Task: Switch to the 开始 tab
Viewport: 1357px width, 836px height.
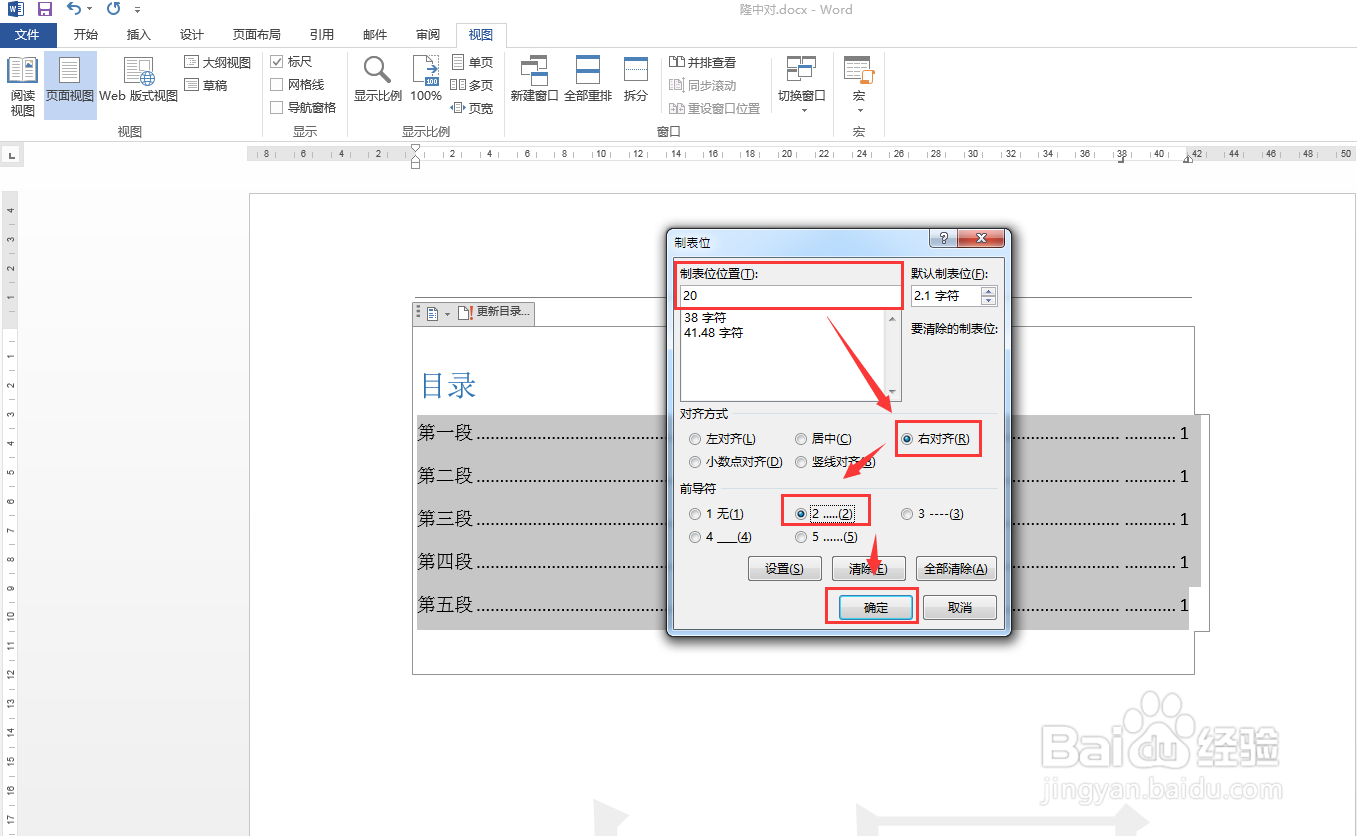Action: pos(86,35)
